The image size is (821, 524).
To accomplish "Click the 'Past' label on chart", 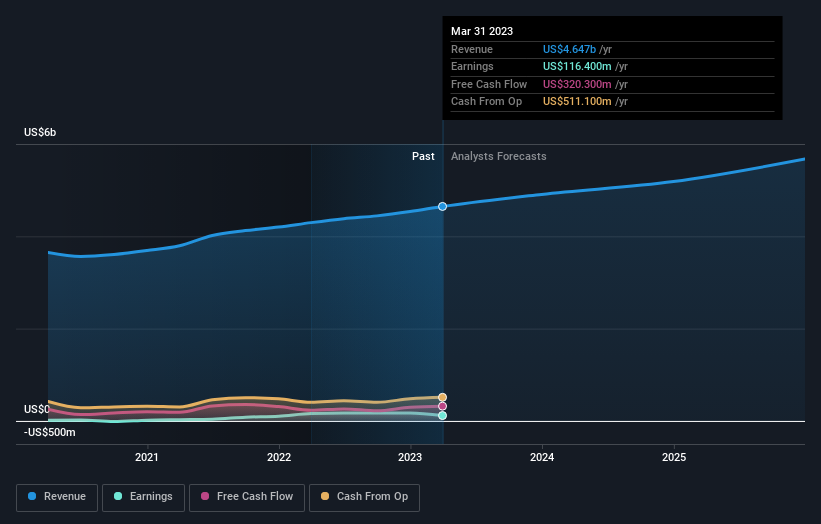I will pyautogui.click(x=423, y=156).
